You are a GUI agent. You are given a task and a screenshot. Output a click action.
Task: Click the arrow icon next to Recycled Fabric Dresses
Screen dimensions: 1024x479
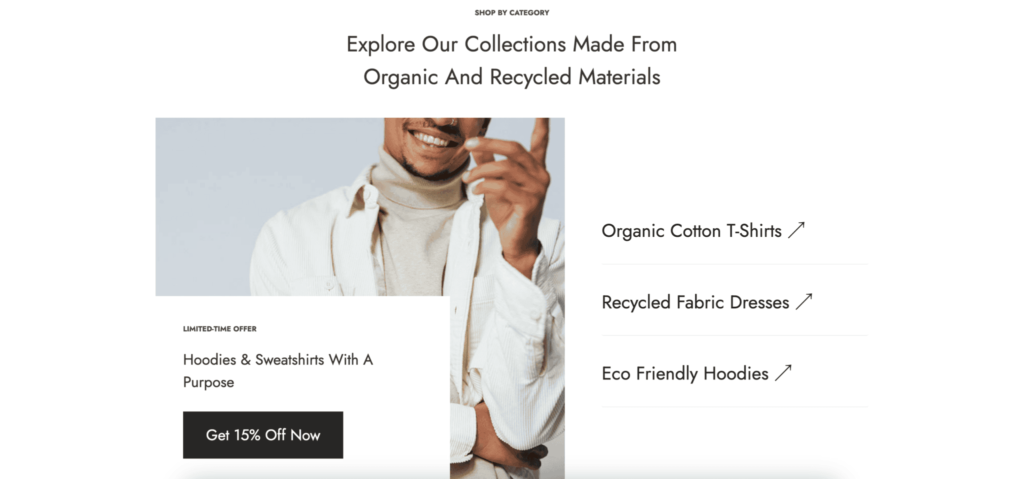pyautogui.click(x=804, y=301)
